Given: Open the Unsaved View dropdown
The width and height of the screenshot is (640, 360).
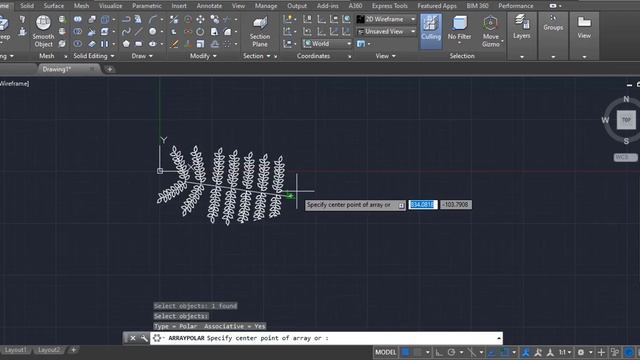Looking at the screenshot, I should pos(386,31).
